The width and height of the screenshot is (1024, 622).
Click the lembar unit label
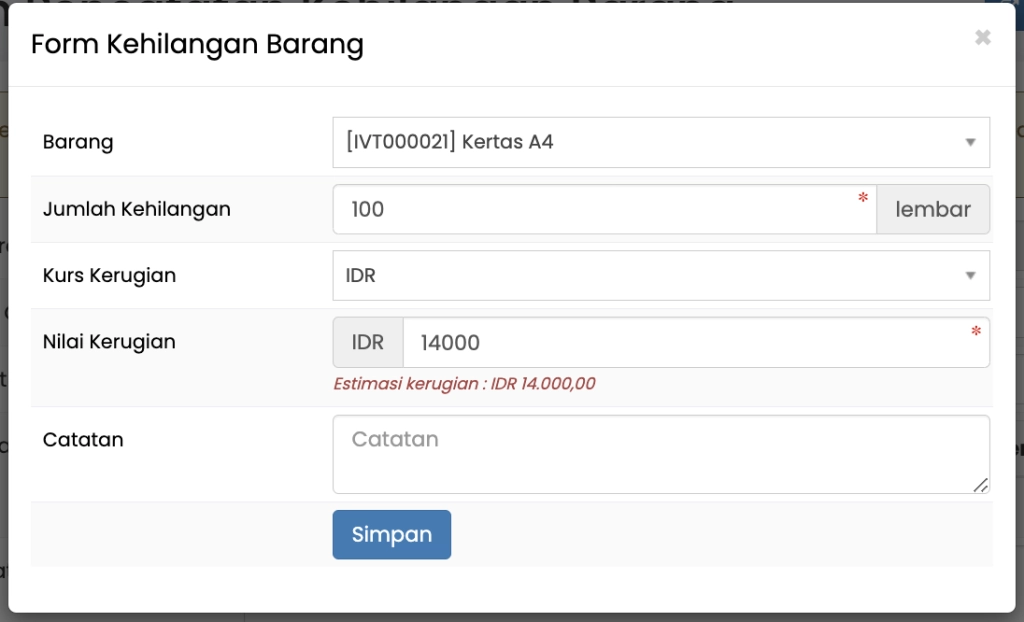(933, 209)
